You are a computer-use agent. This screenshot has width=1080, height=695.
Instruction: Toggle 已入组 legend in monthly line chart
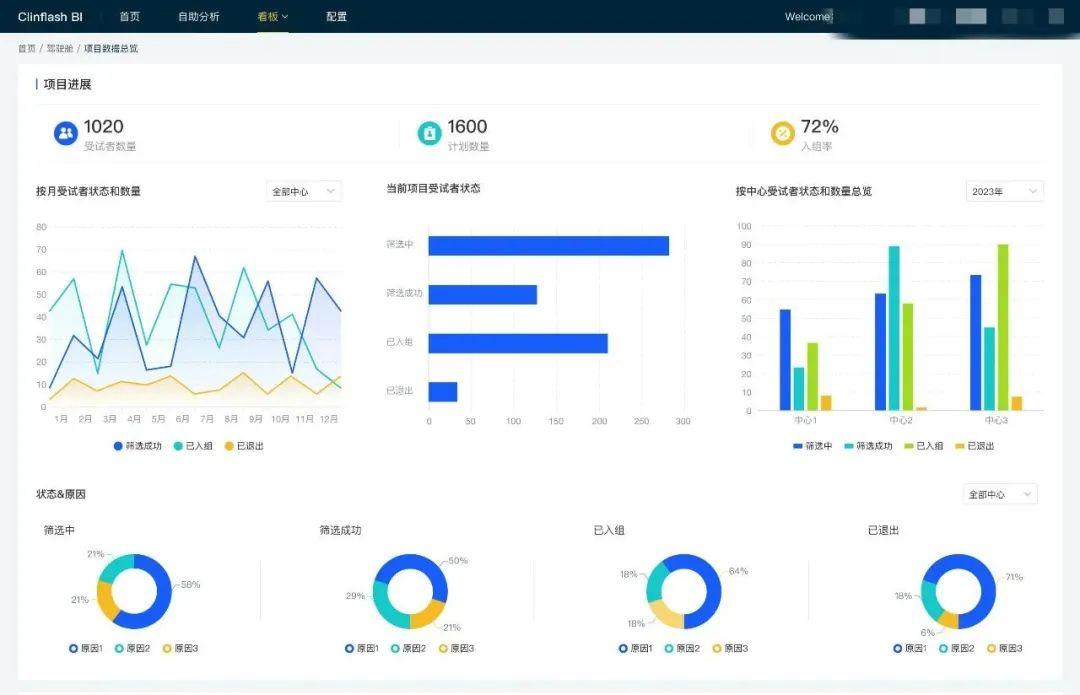click(x=194, y=446)
